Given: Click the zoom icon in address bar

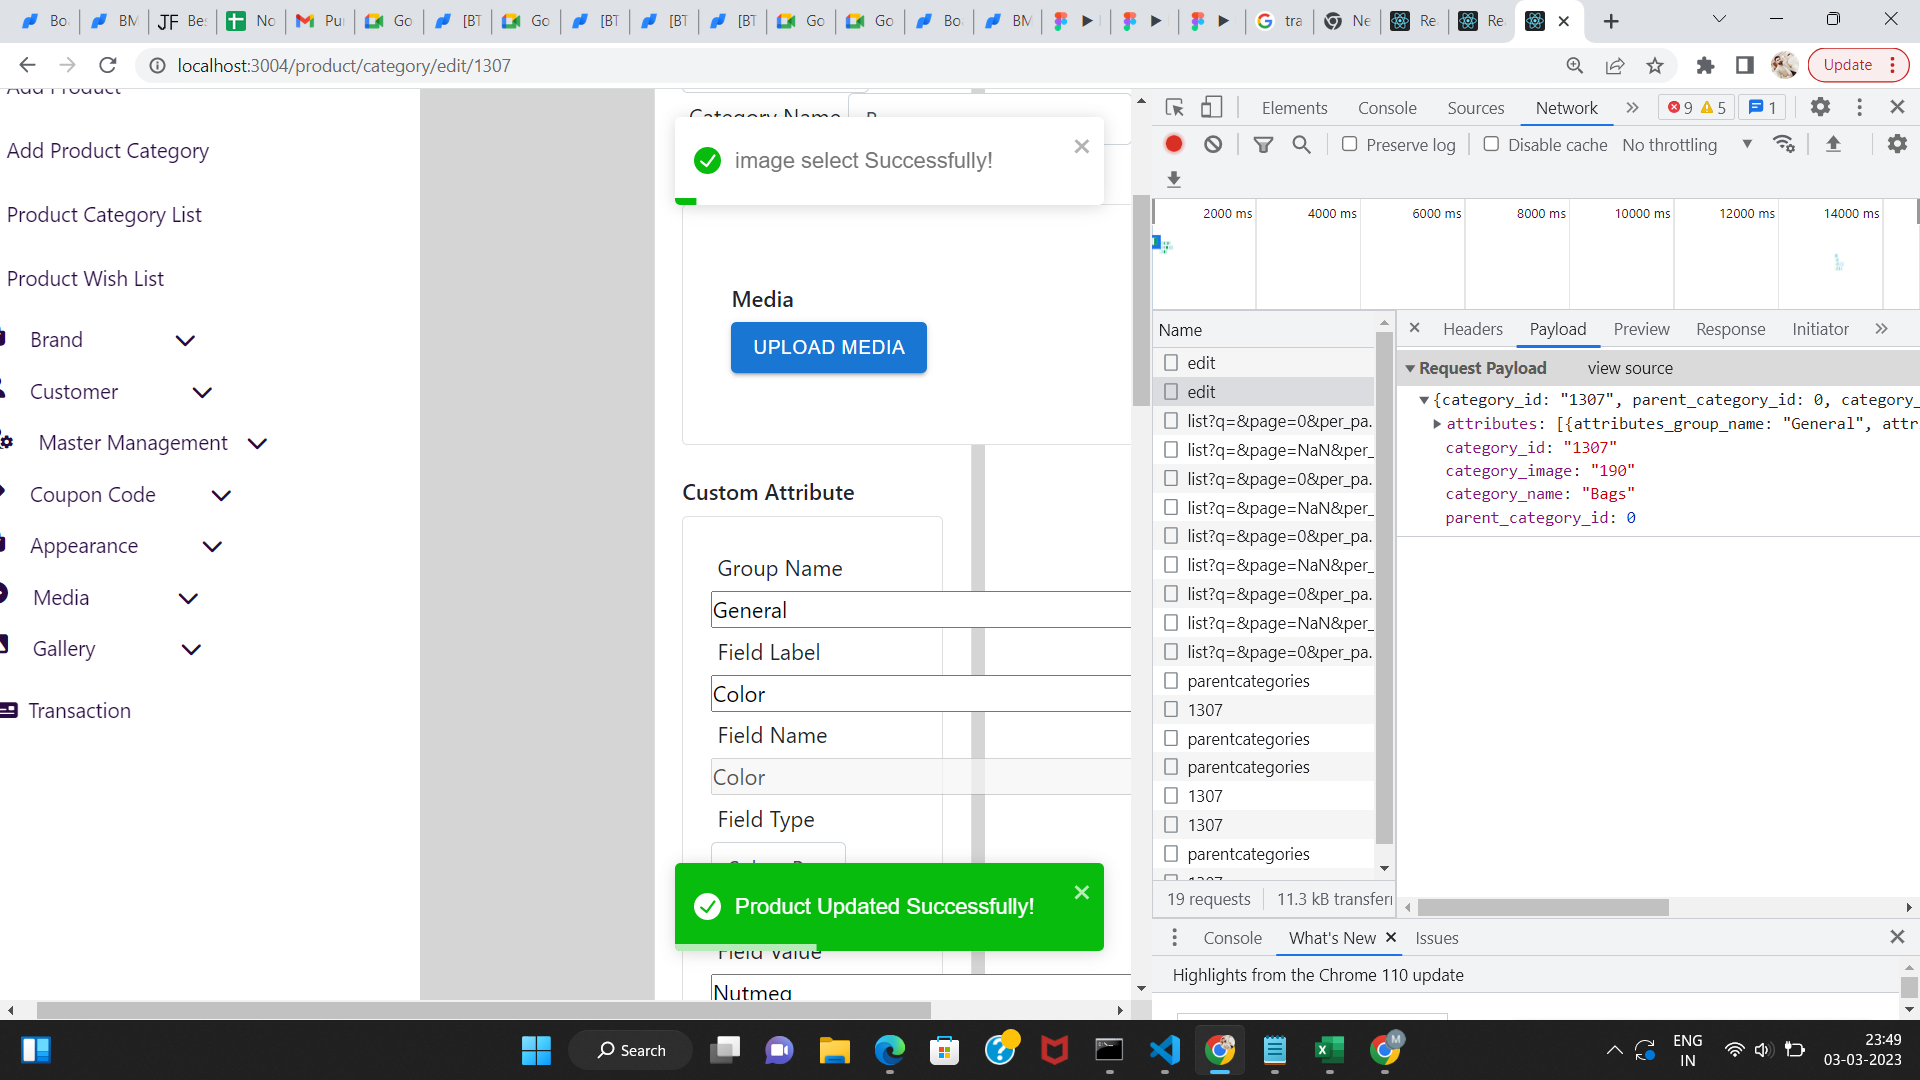Looking at the screenshot, I should click(1575, 65).
